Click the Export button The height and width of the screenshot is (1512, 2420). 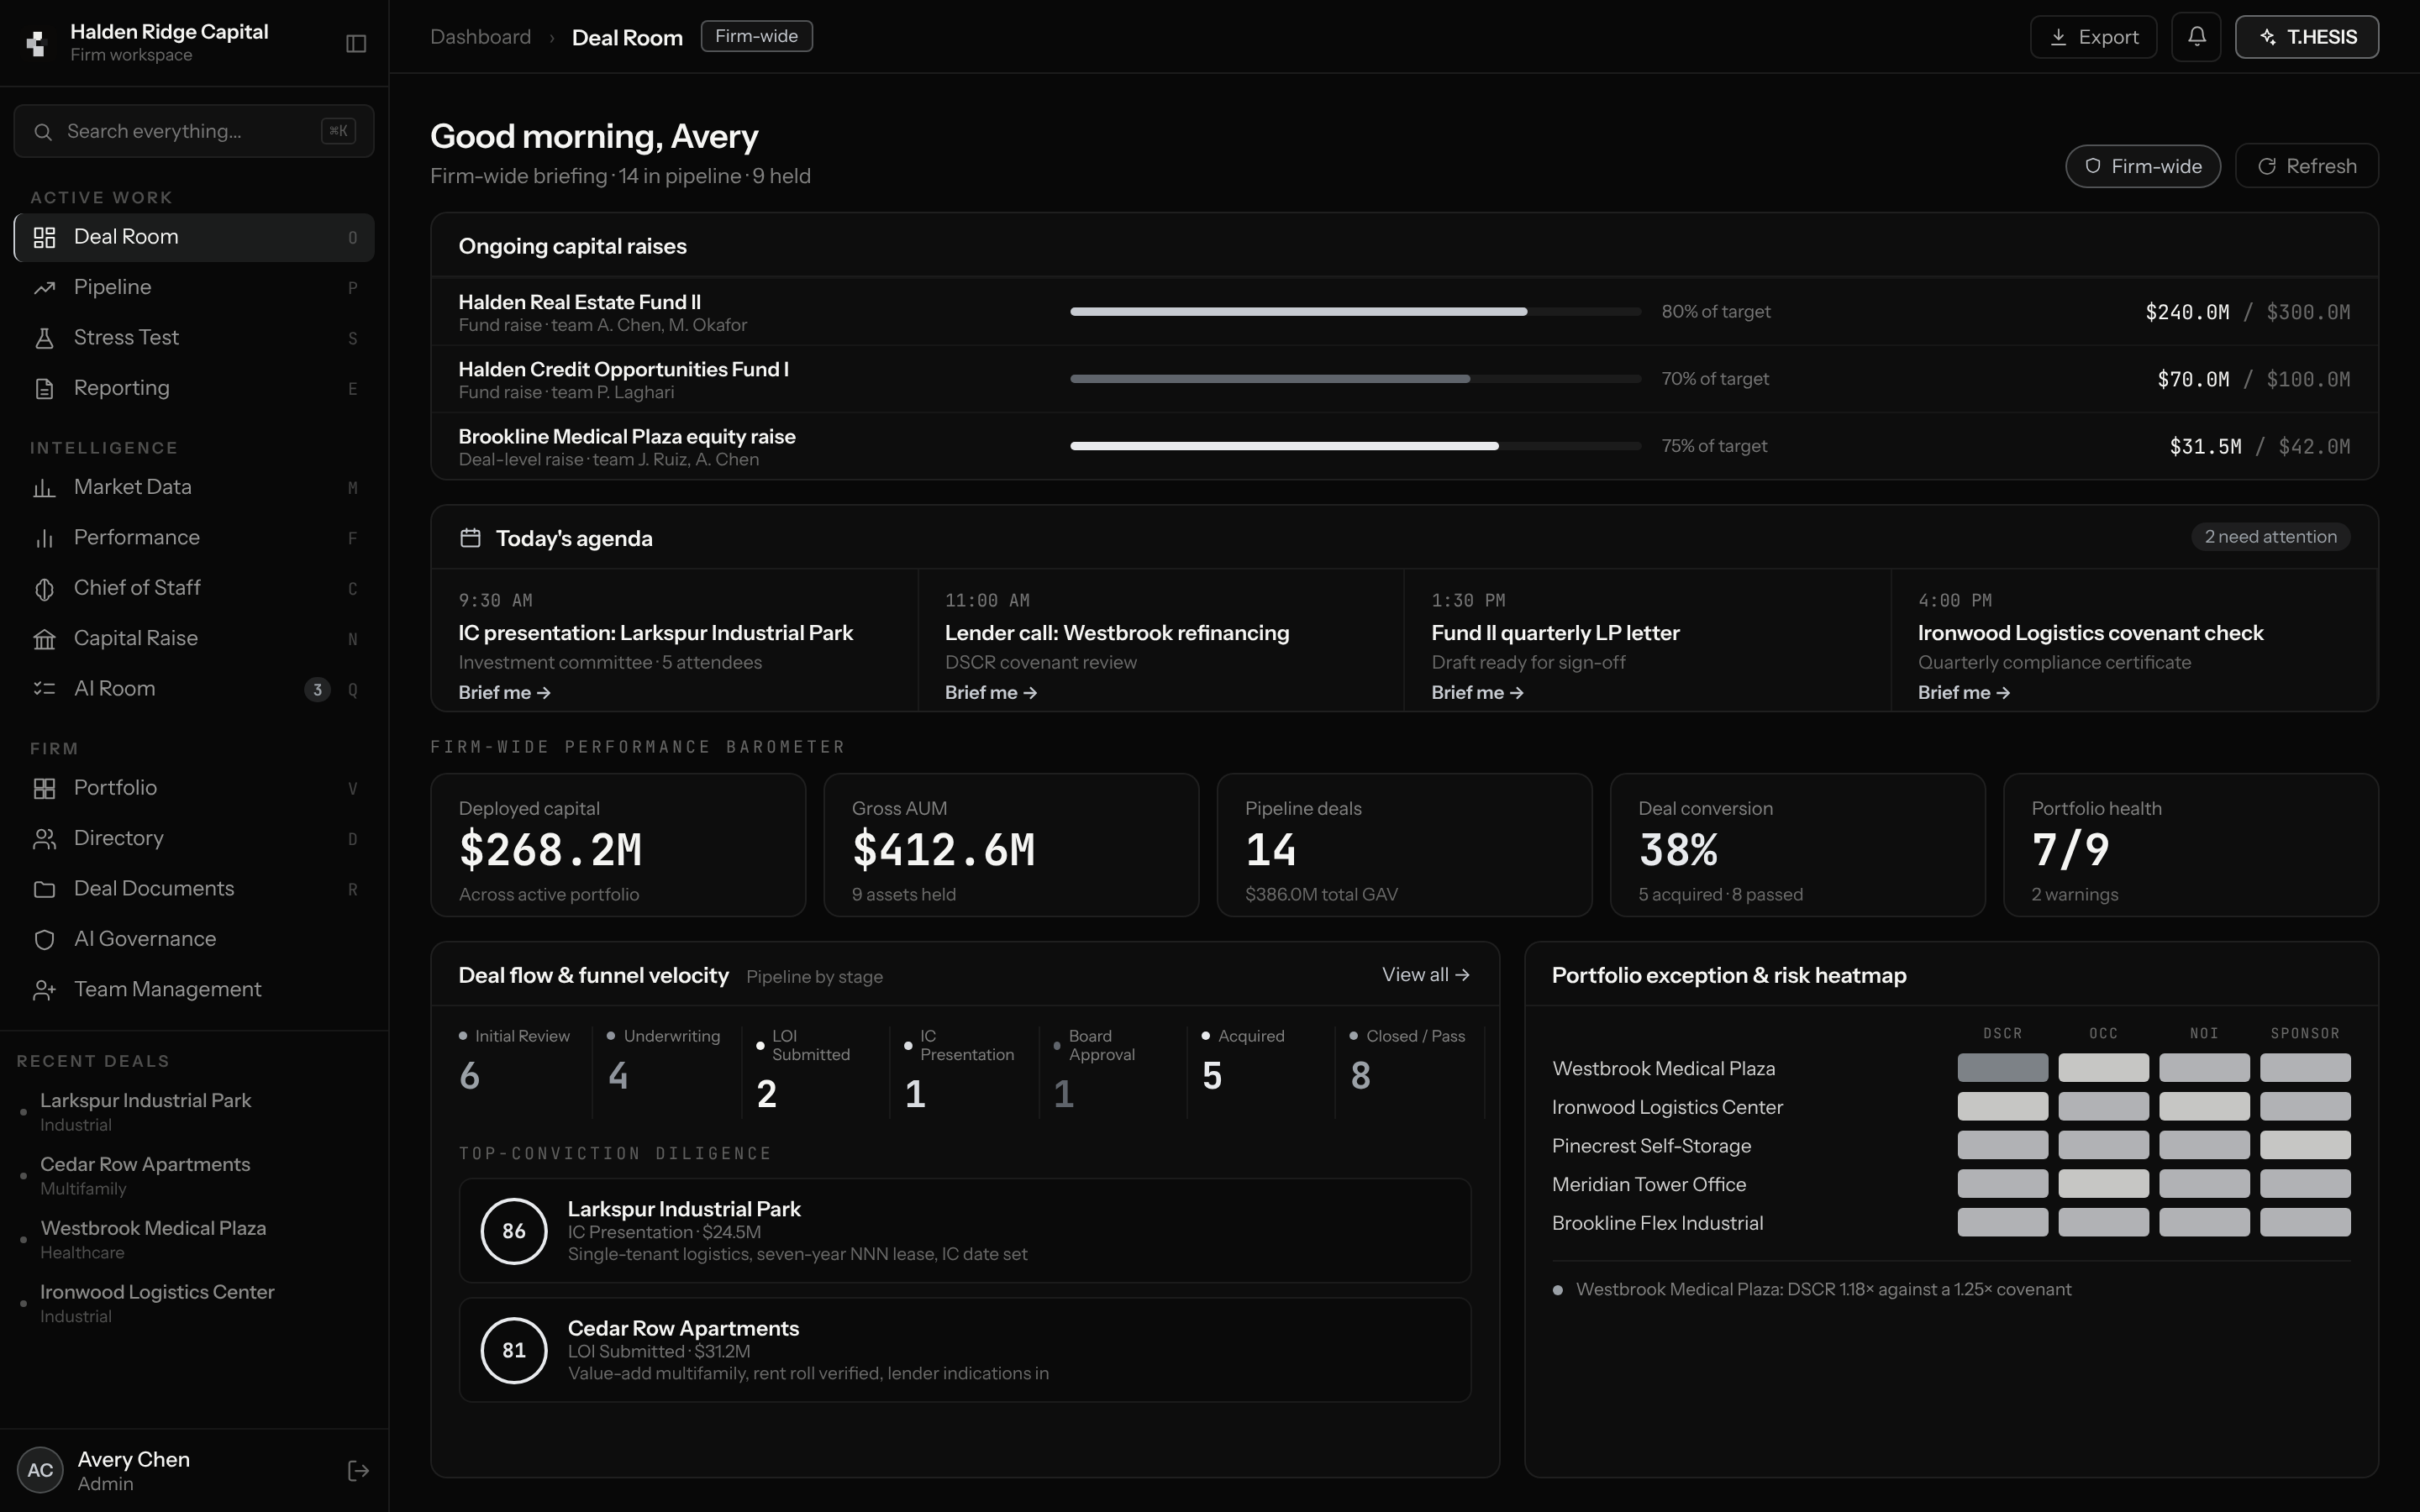[x=2093, y=37]
